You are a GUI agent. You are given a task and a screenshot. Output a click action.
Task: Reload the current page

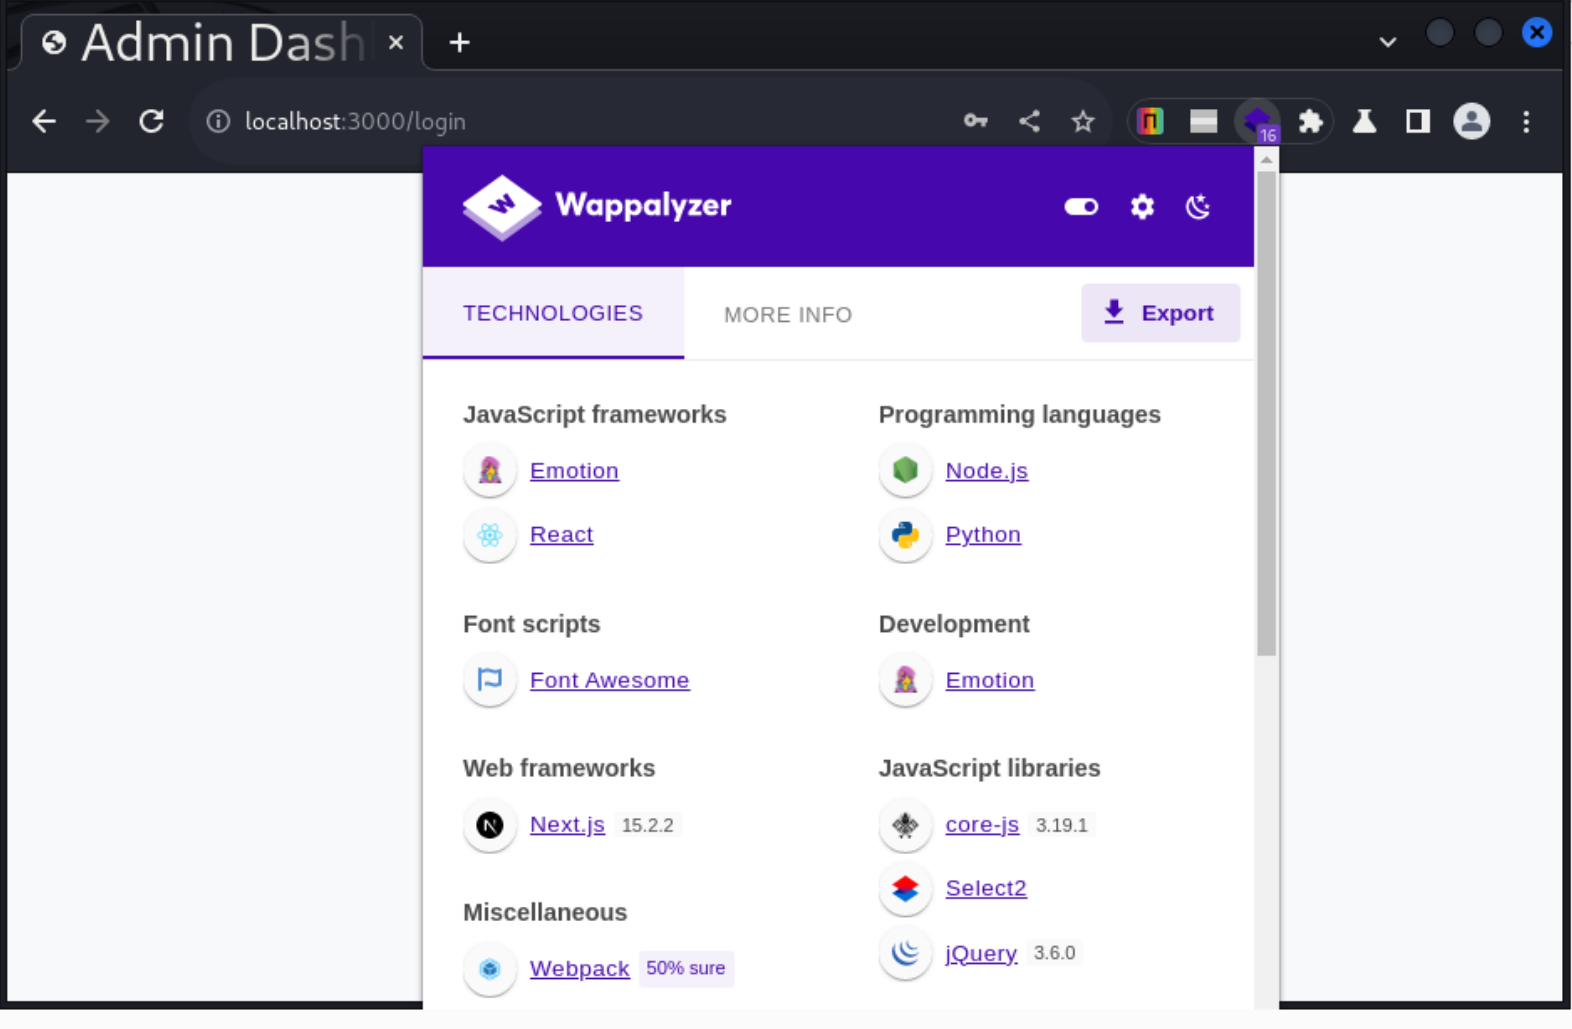[x=151, y=122]
